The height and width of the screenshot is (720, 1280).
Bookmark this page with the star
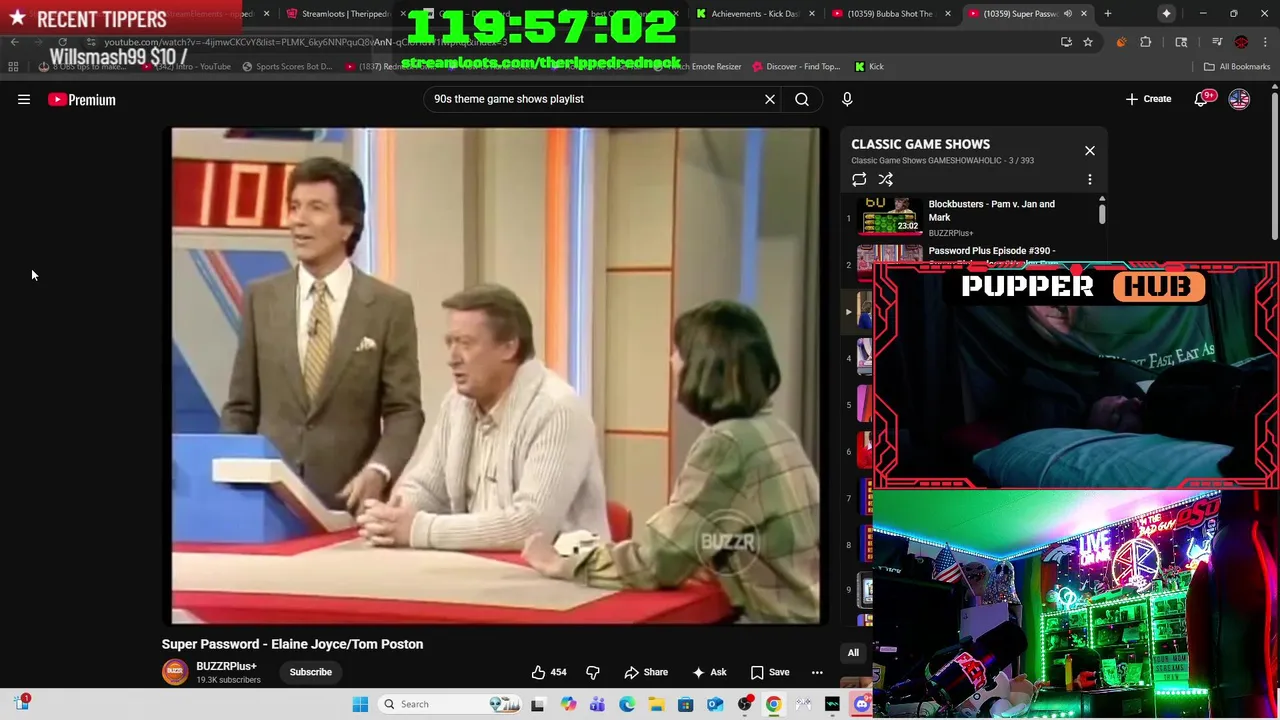click(1088, 42)
